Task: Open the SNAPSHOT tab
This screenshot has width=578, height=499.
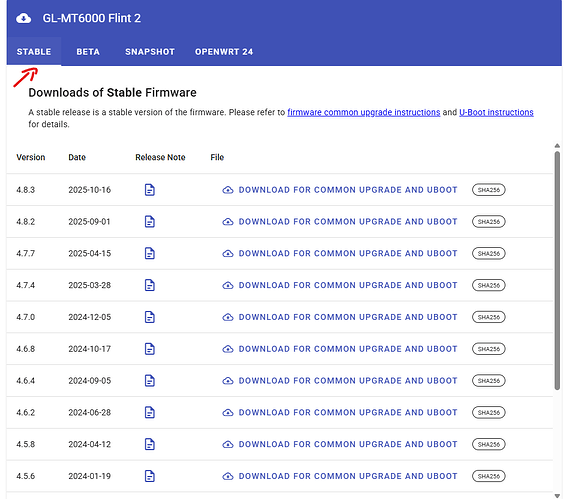Action: coord(150,52)
